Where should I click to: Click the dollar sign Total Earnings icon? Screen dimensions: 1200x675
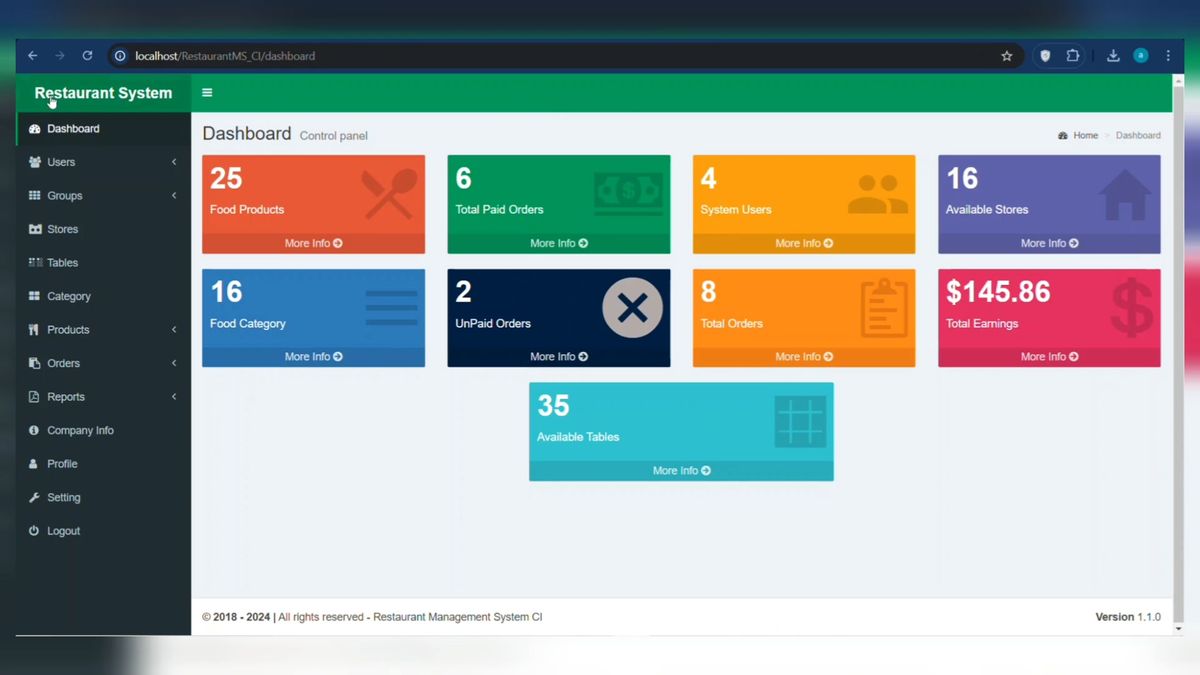[x=1131, y=307]
